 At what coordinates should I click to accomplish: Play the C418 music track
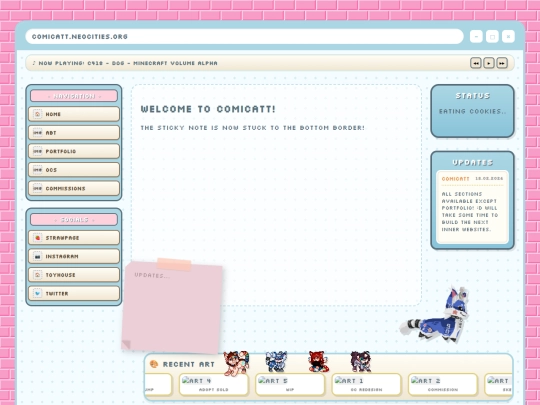489,63
